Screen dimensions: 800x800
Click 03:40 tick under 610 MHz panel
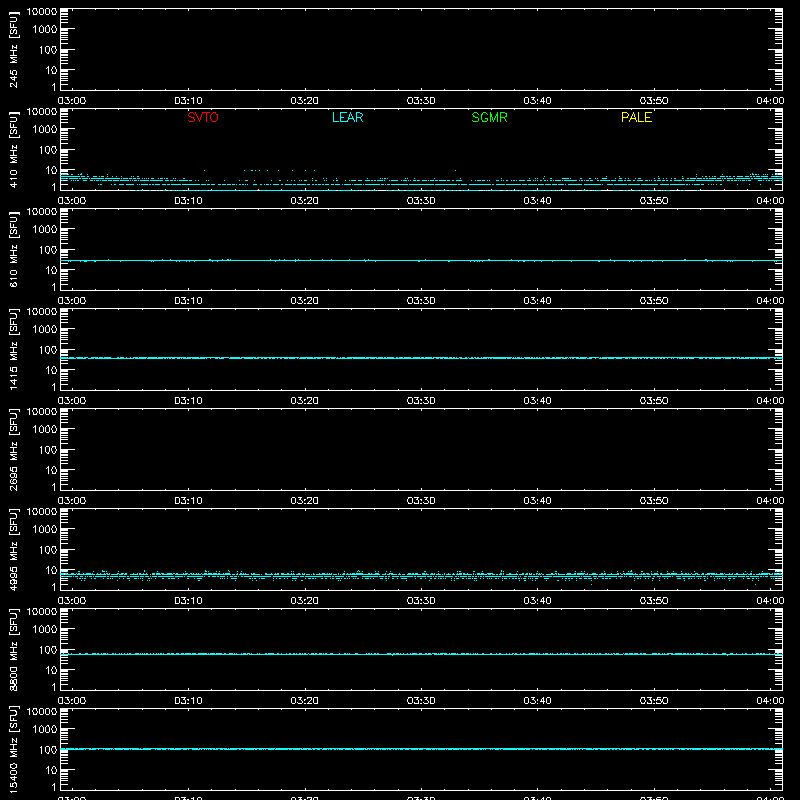coord(537,301)
